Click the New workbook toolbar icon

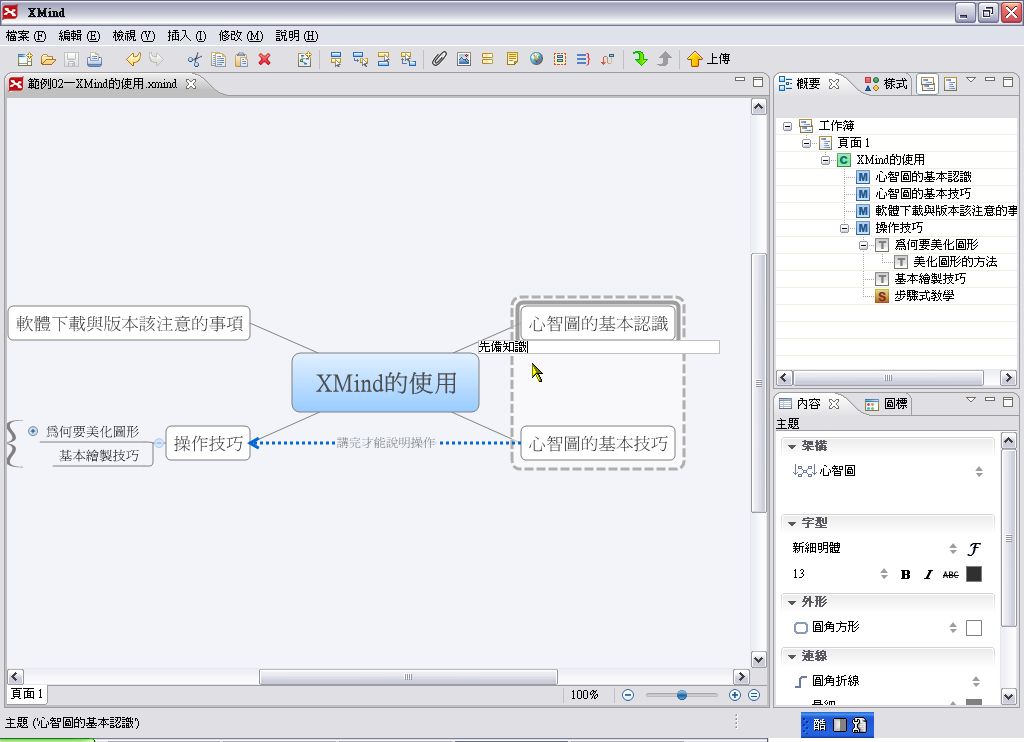click(x=25, y=59)
